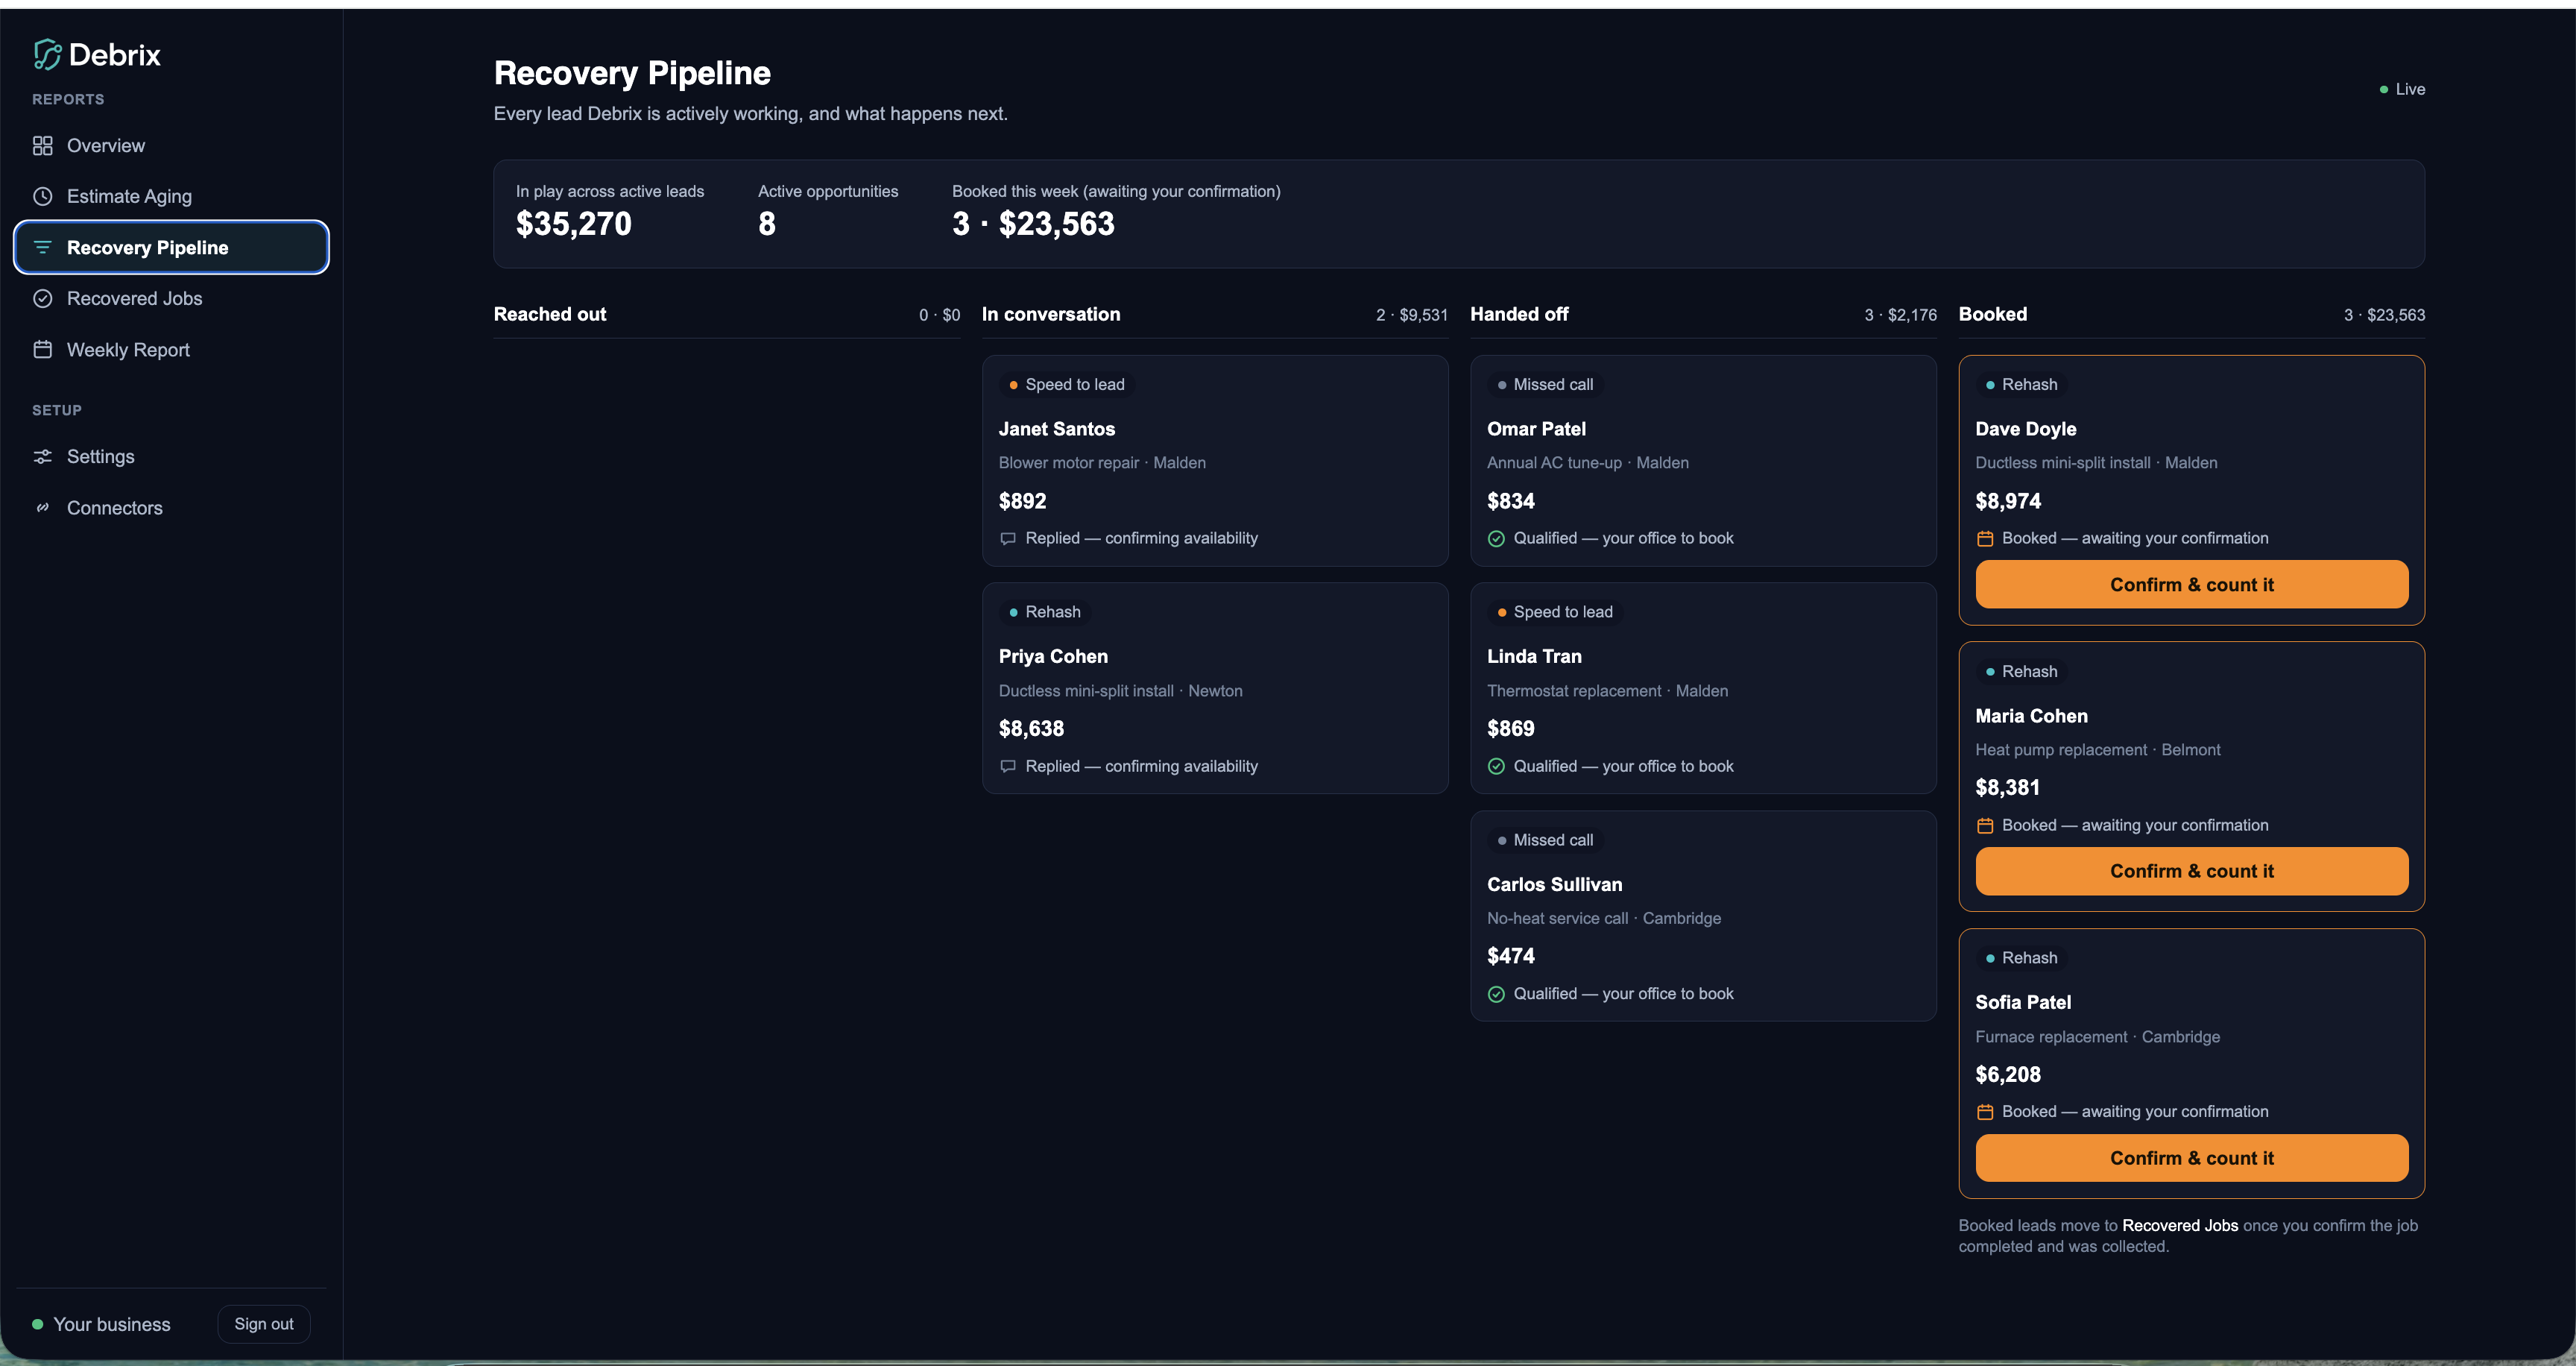
Task: Click the "Recovery Pipeline" page heading
Action: [632, 73]
